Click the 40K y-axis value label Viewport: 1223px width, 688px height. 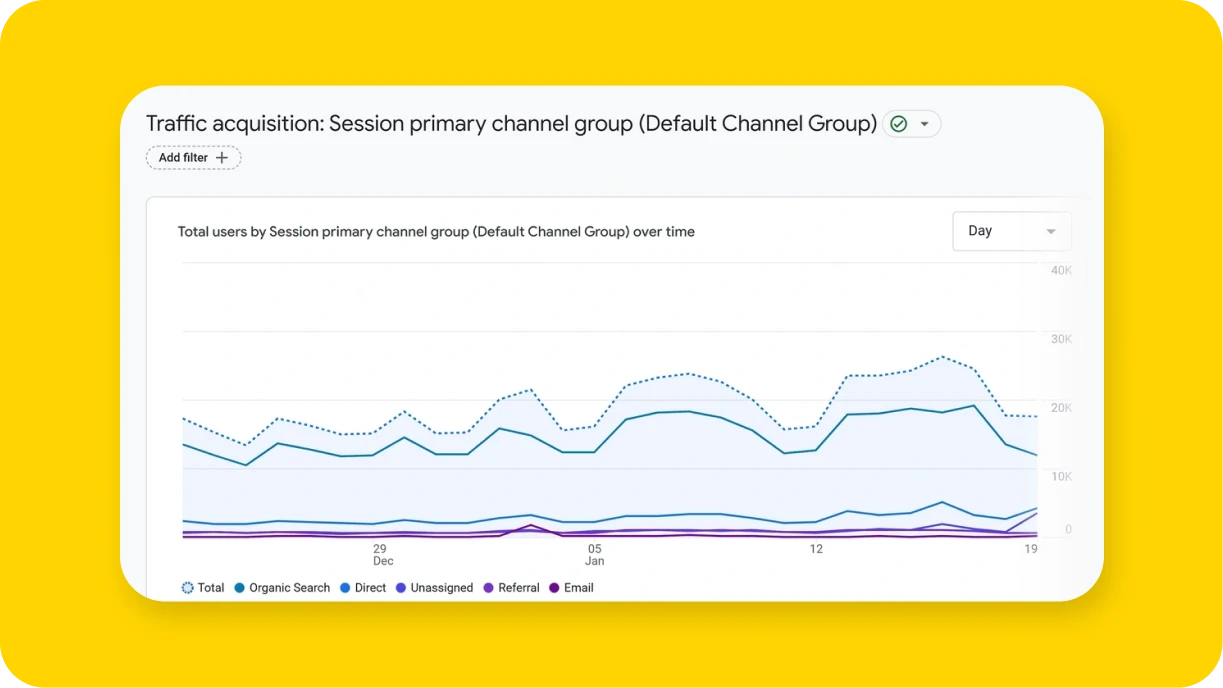(1060, 270)
